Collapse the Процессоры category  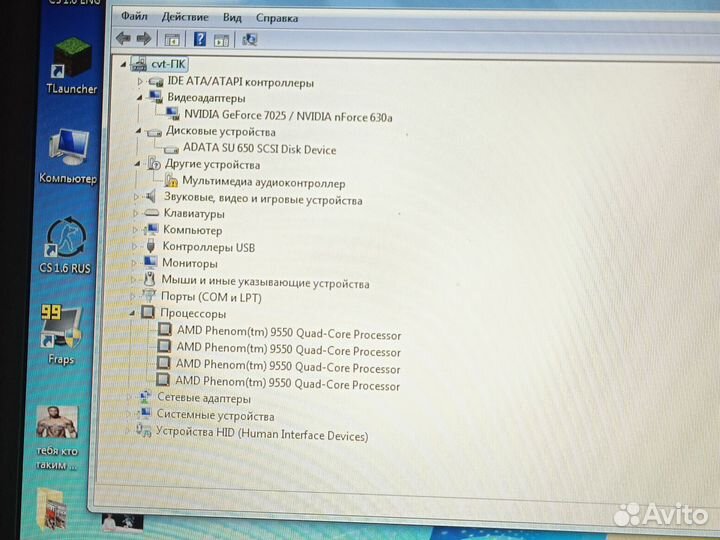(132, 313)
